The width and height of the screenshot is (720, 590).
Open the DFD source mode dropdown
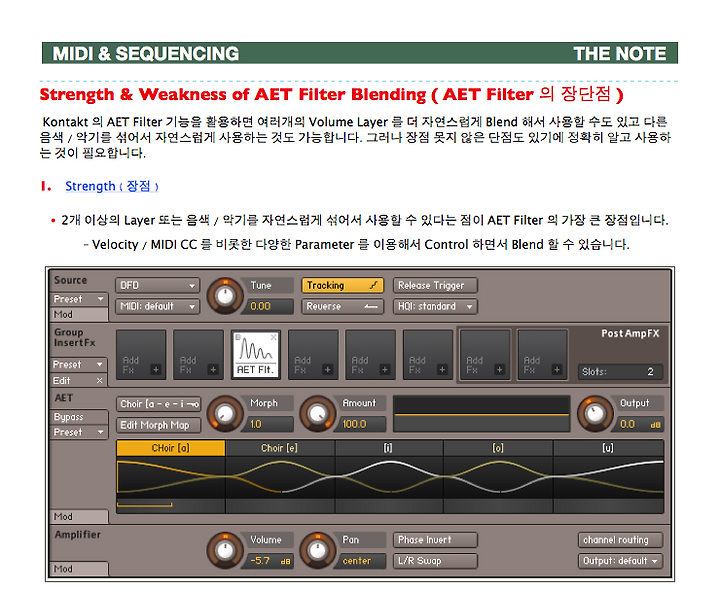158,285
